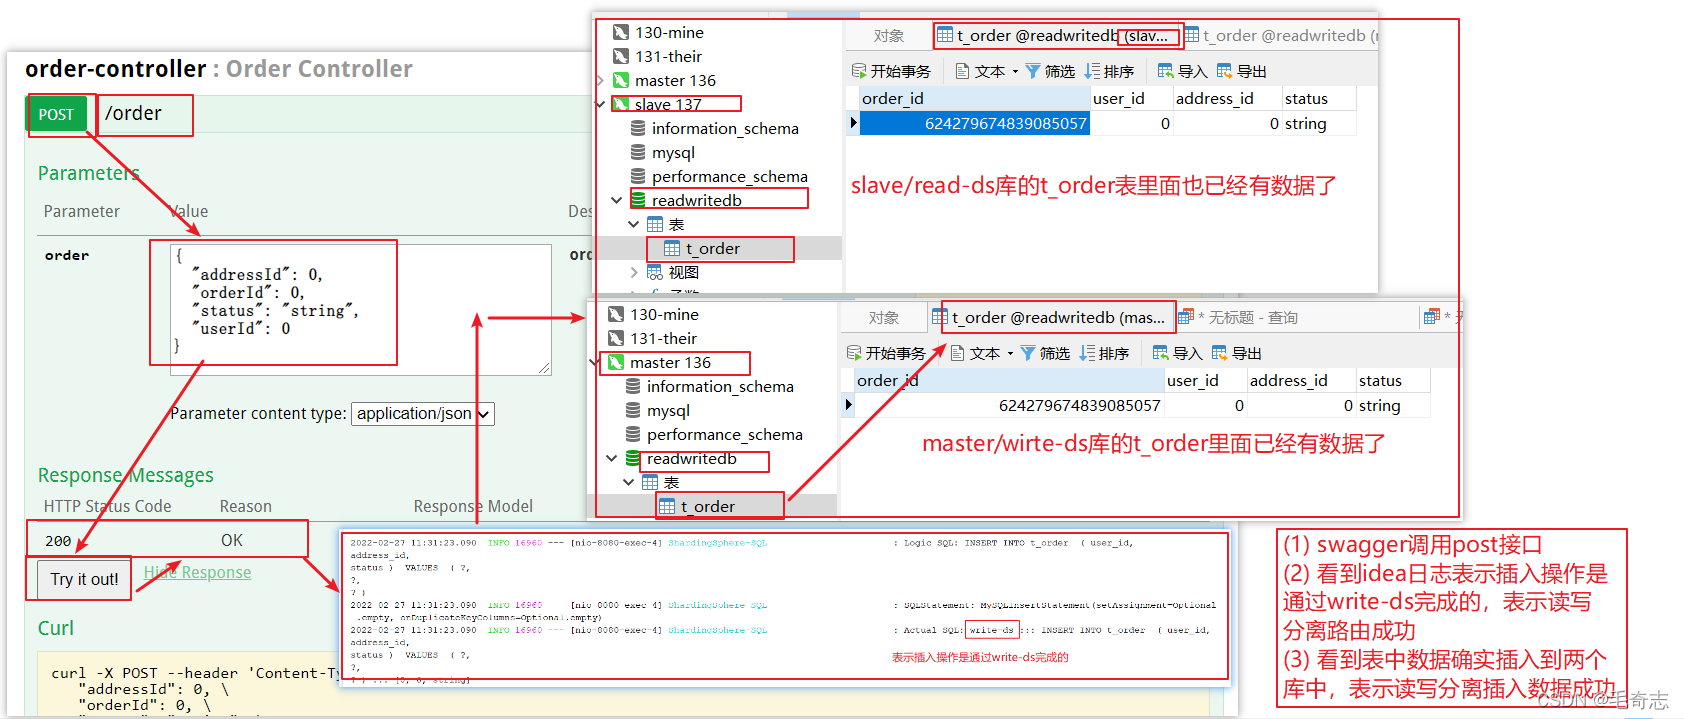Expand the 视图 views node in upper tree
Screen dimensions: 1684x719
[634, 272]
